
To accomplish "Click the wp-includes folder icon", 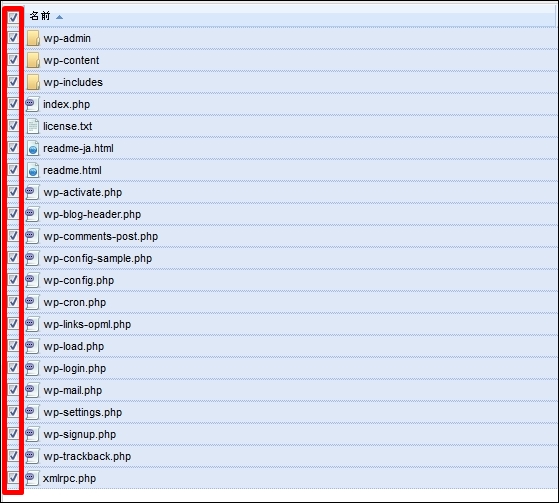I will pyautogui.click(x=33, y=82).
